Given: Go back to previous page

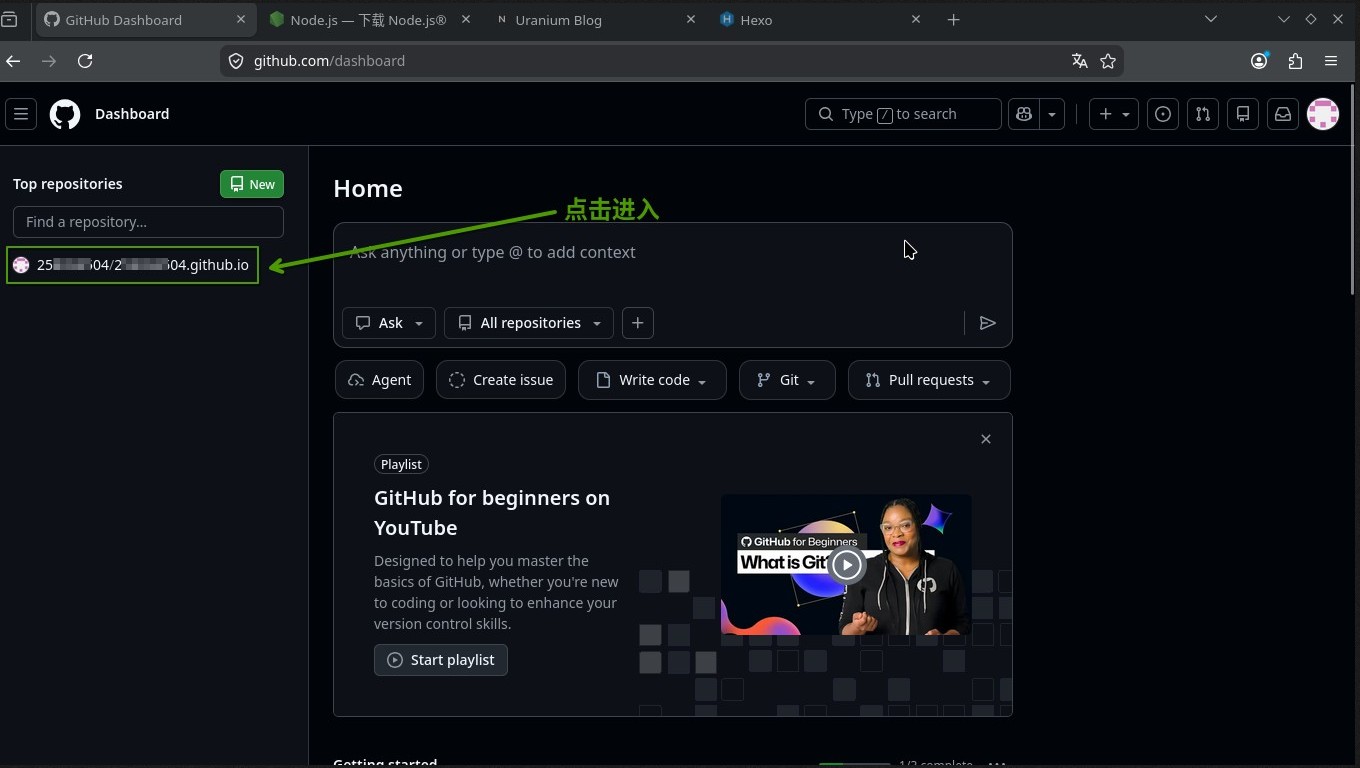Looking at the screenshot, I should [13, 61].
